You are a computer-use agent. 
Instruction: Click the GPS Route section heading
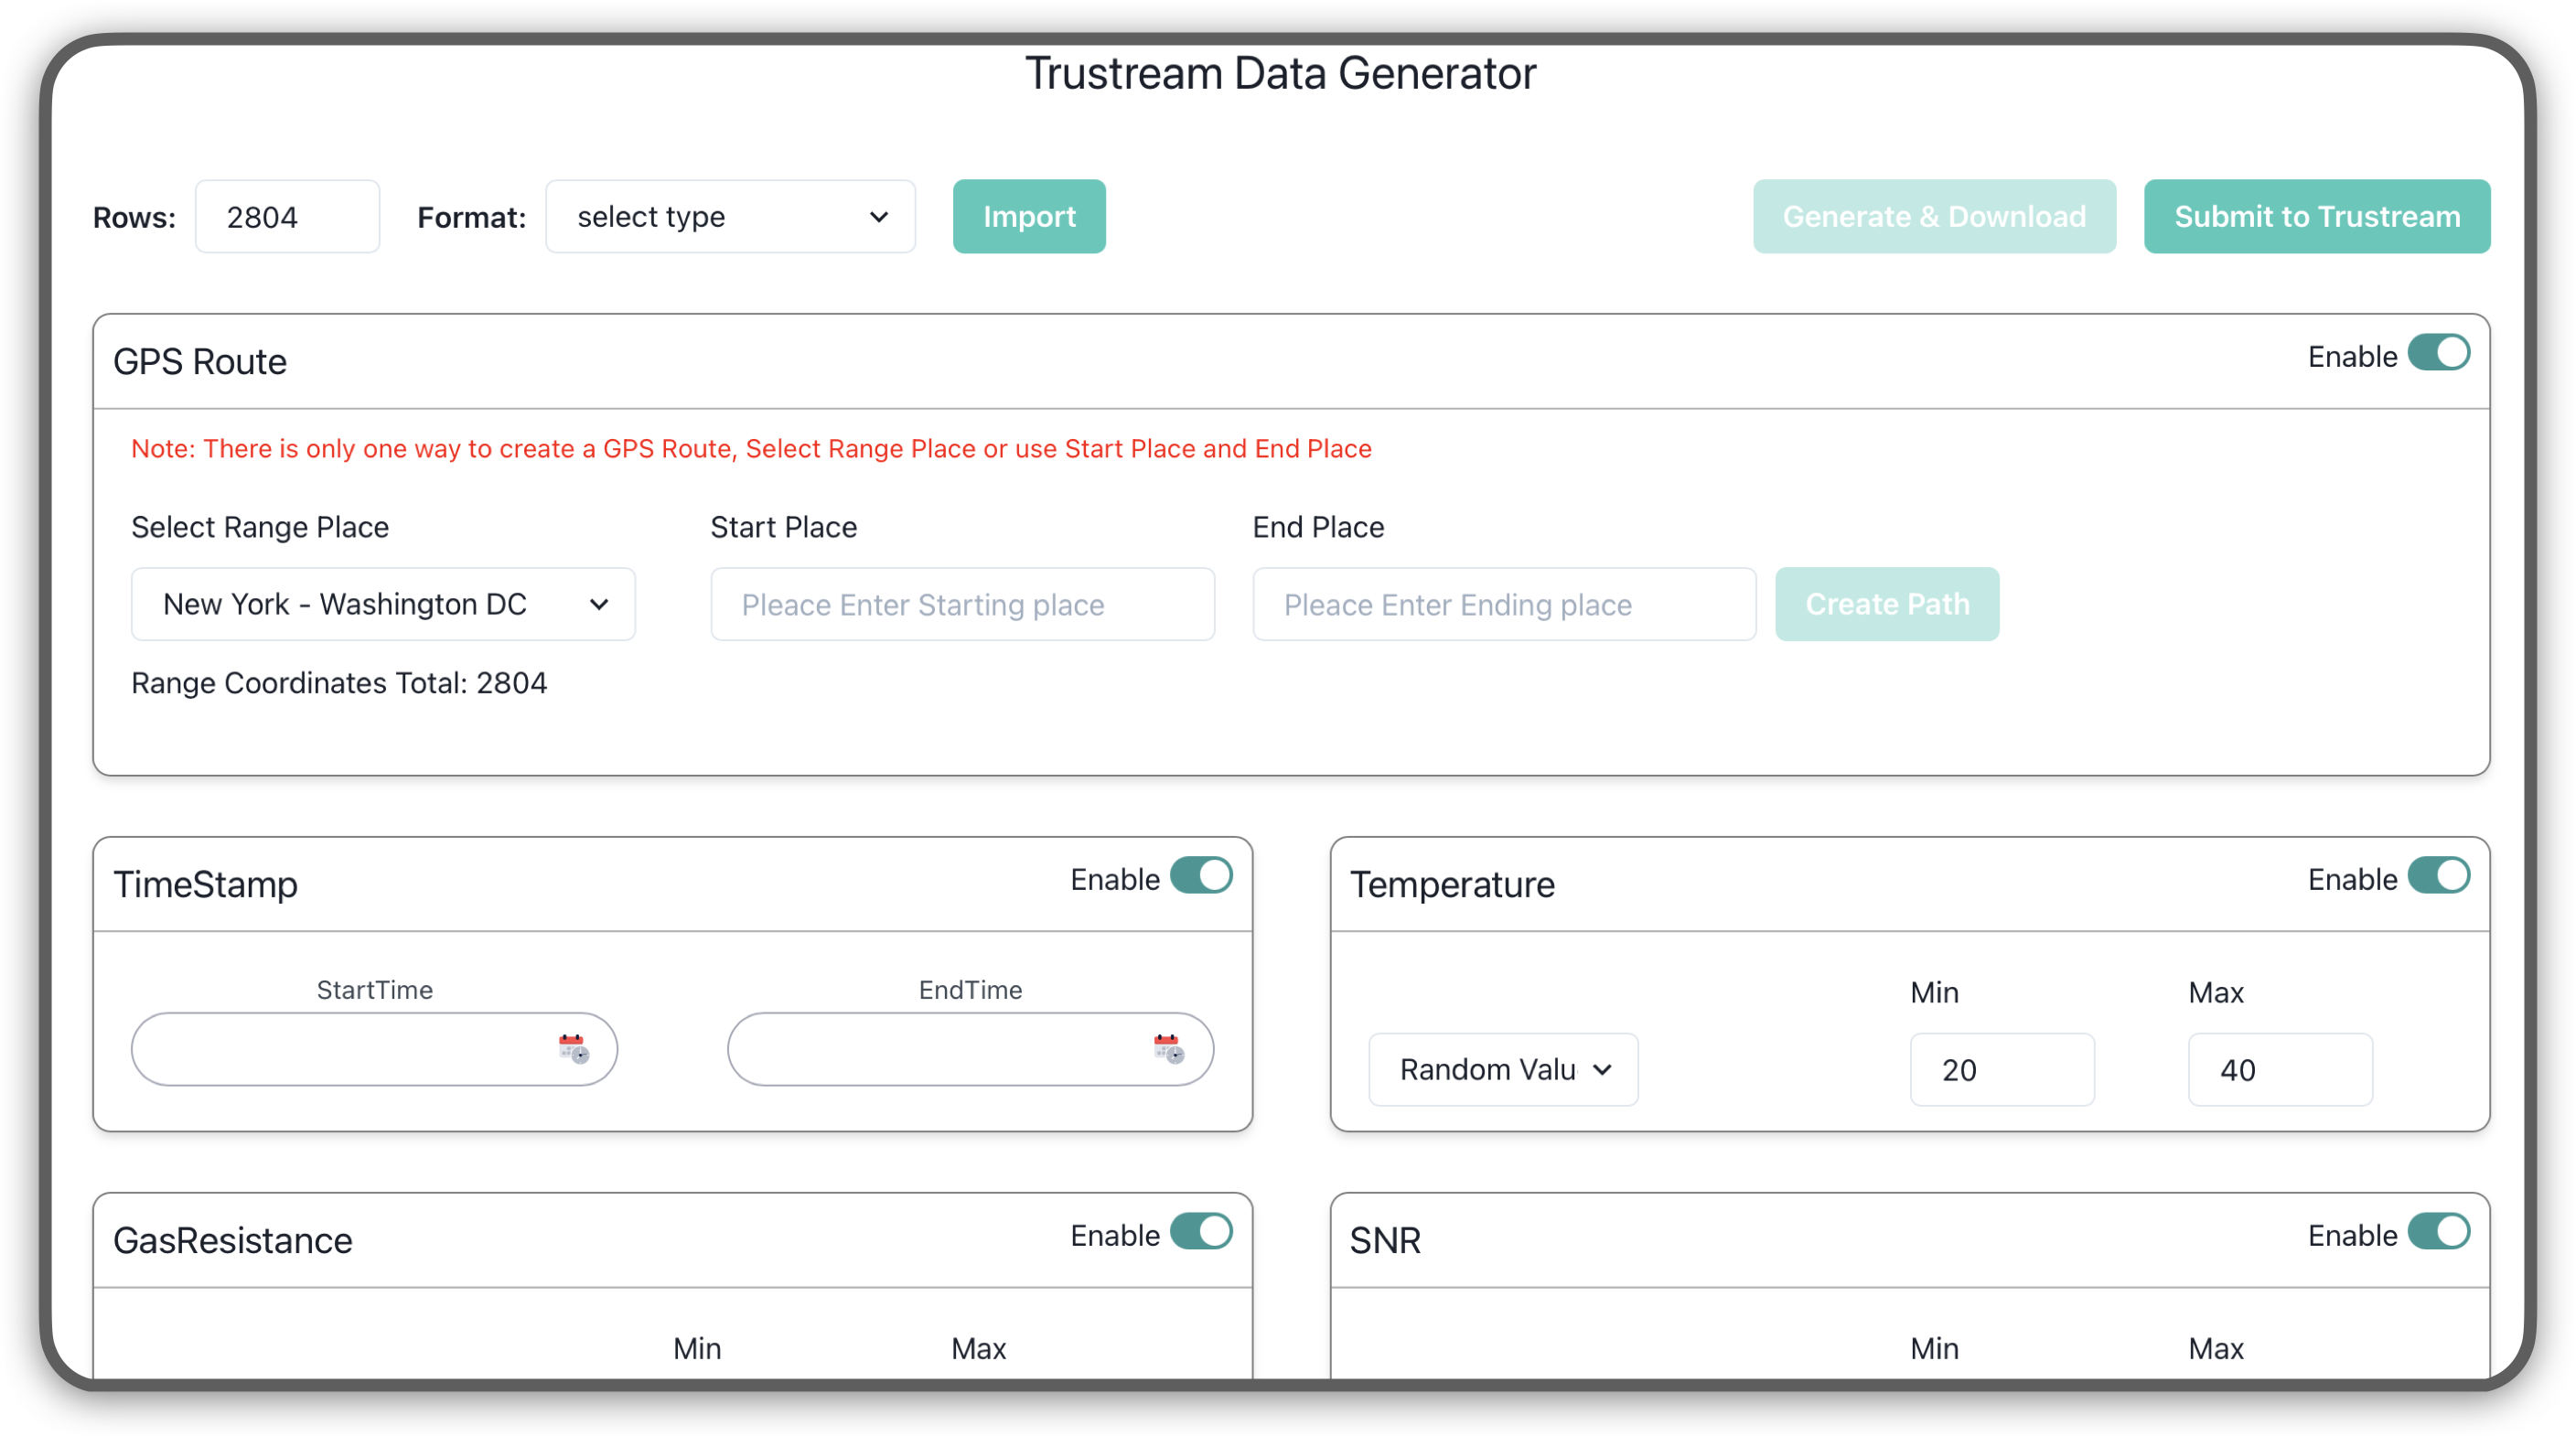click(x=200, y=362)
